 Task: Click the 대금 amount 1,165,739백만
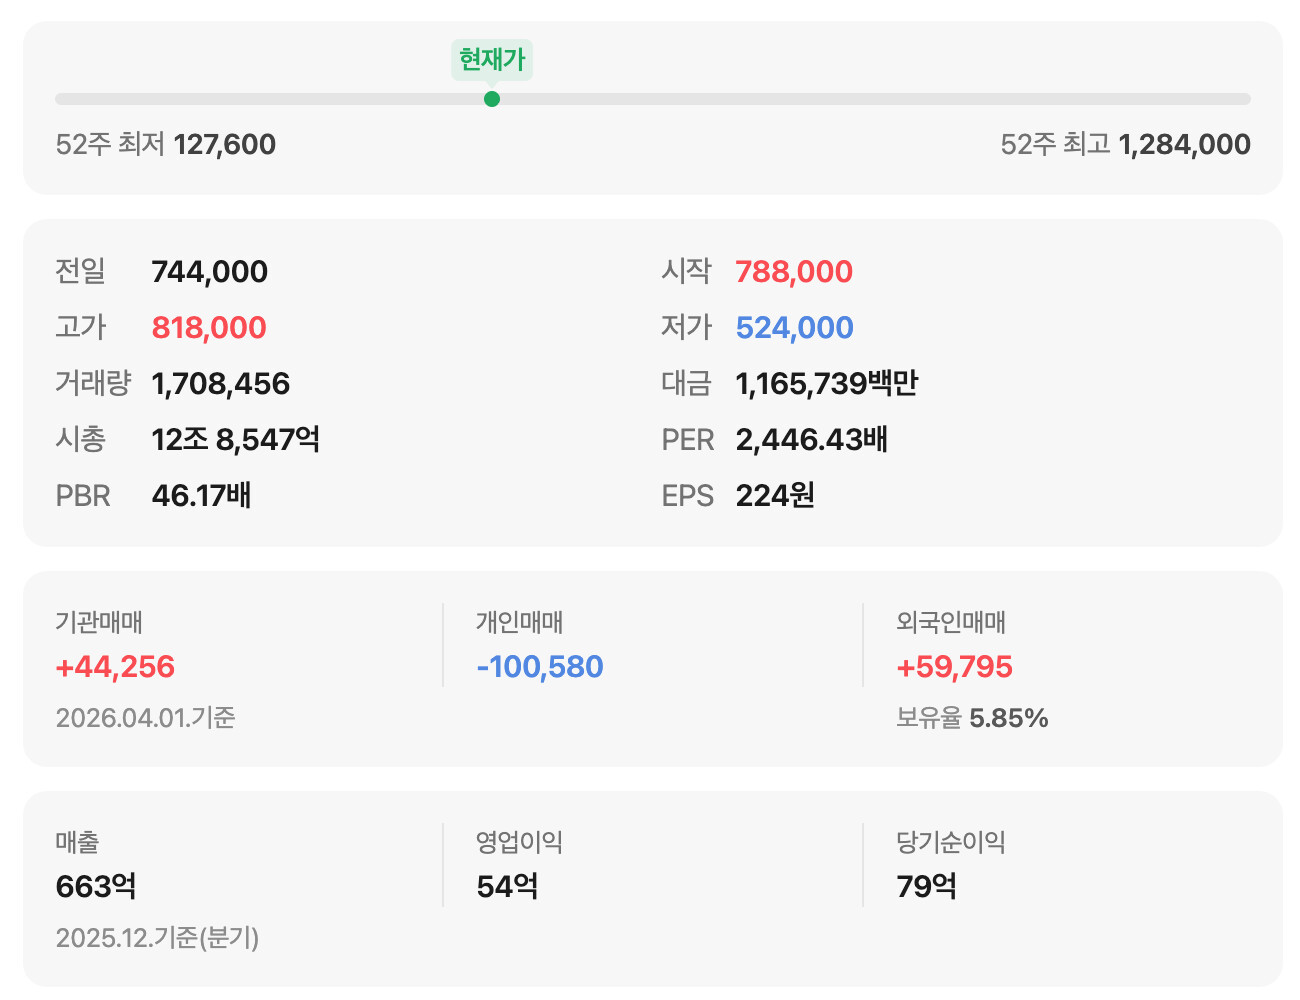[826, 384]
